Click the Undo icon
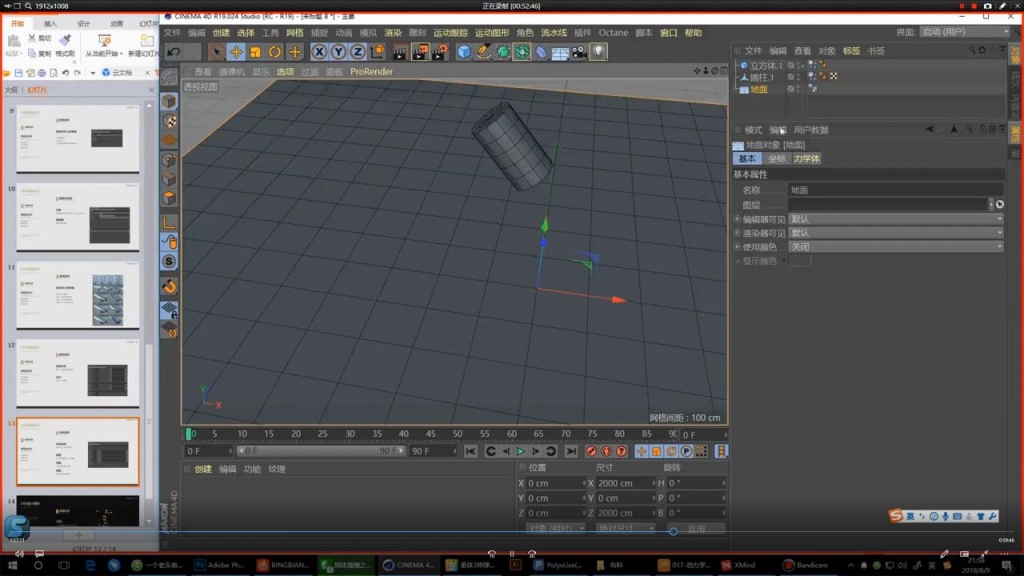The height and width of the screenshot is (576, 1024). (172, 51)
